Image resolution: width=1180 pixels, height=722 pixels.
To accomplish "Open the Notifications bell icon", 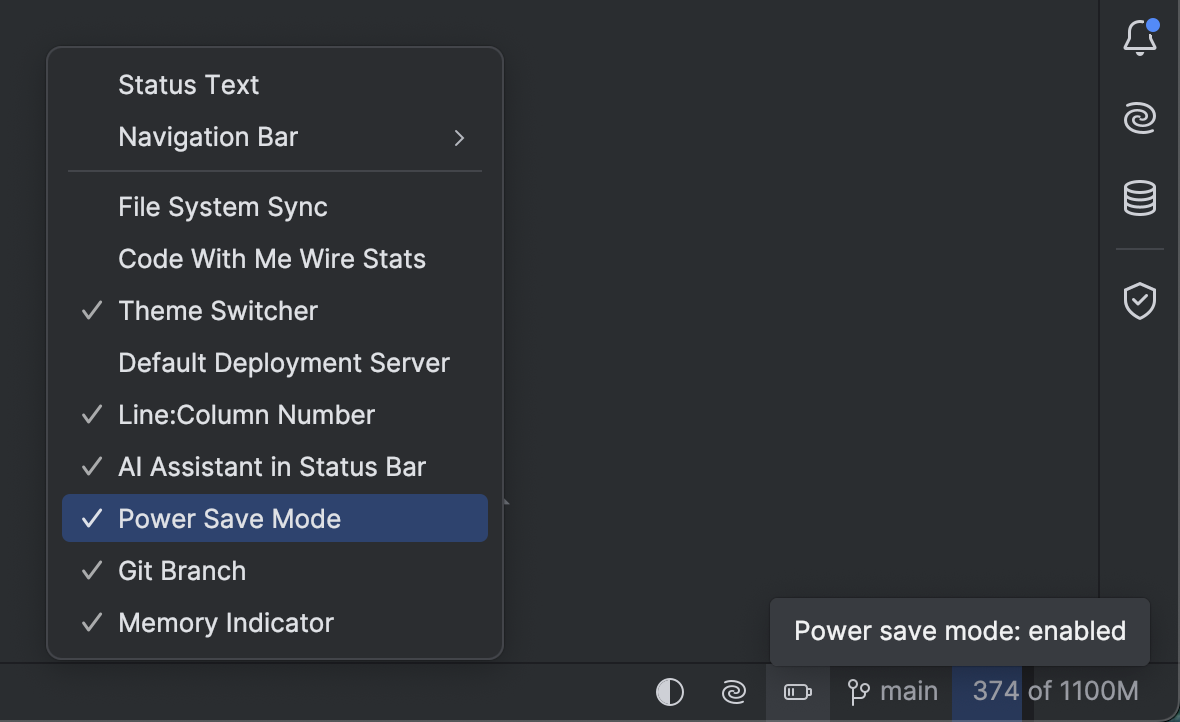I will point(1140,39).
